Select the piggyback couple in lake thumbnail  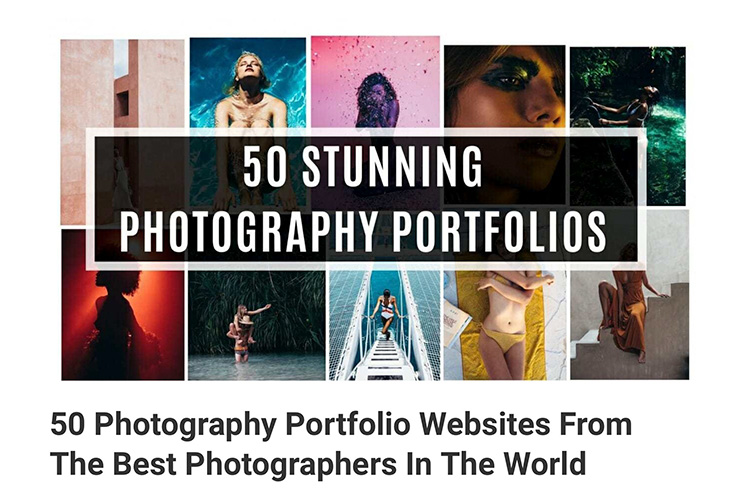(x=256, y=325)
